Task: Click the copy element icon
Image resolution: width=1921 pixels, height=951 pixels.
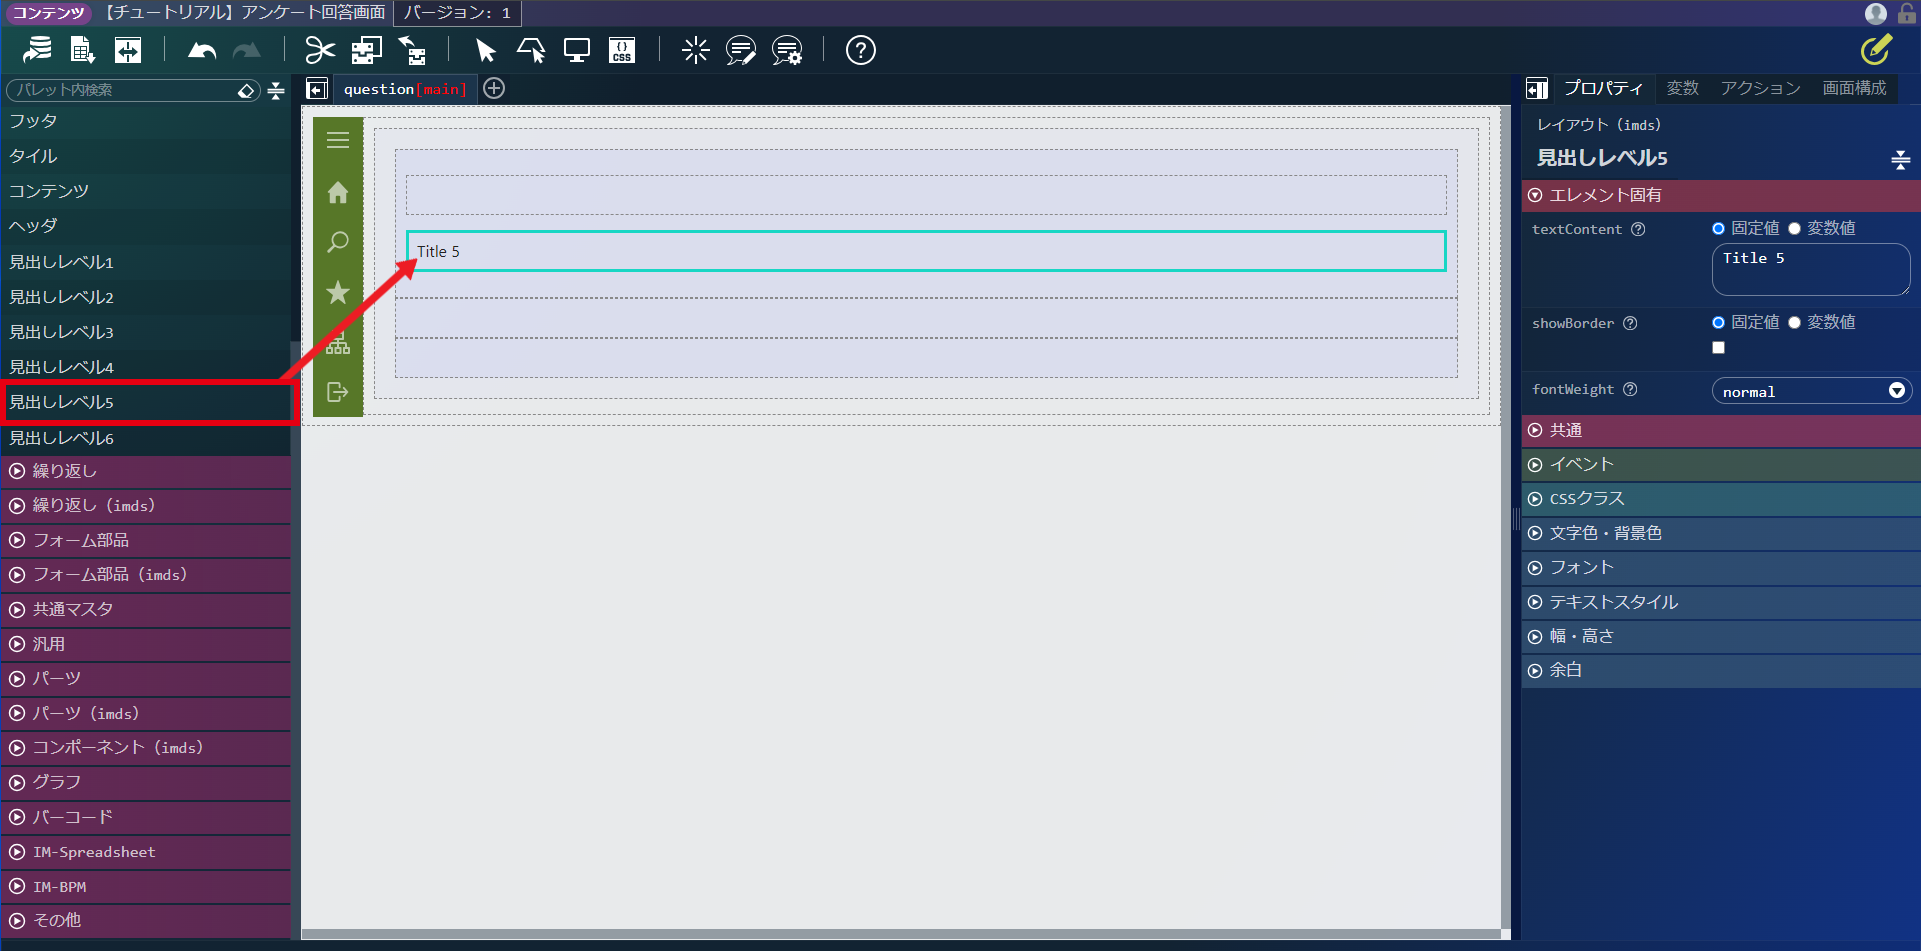Action: [366, 50]
